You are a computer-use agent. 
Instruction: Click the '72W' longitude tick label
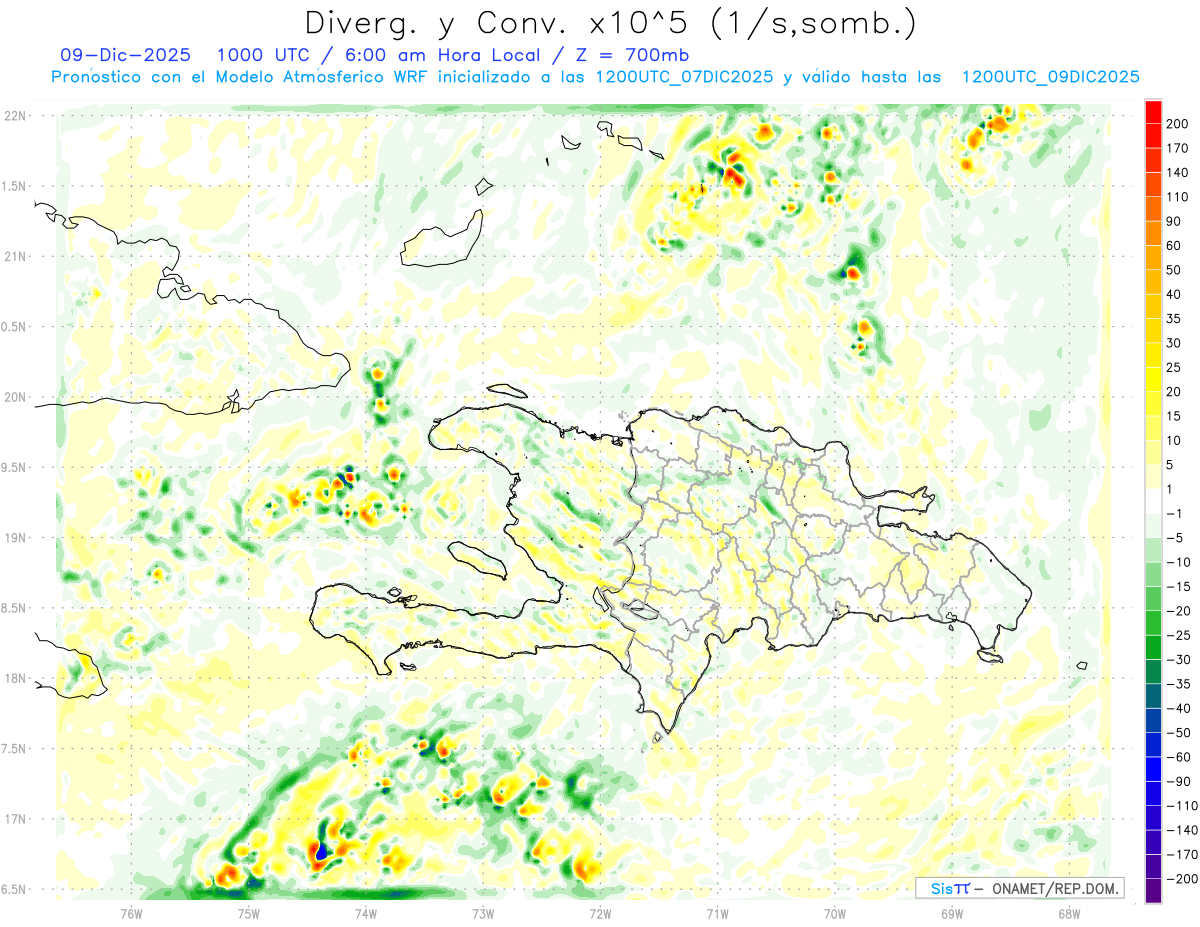(600, 912)
